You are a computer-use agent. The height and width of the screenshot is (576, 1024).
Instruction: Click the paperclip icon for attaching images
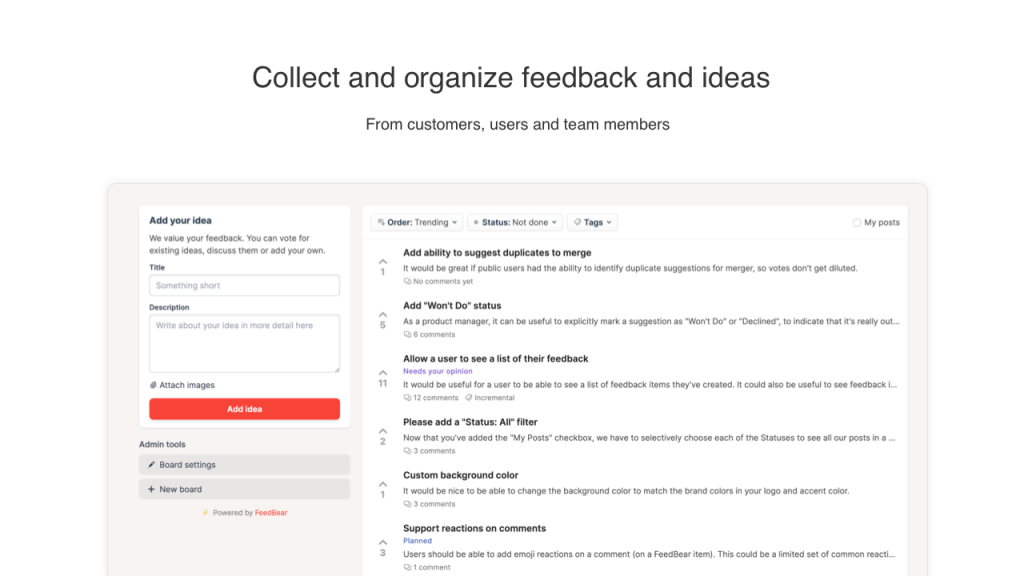click(x=153, y=385)
